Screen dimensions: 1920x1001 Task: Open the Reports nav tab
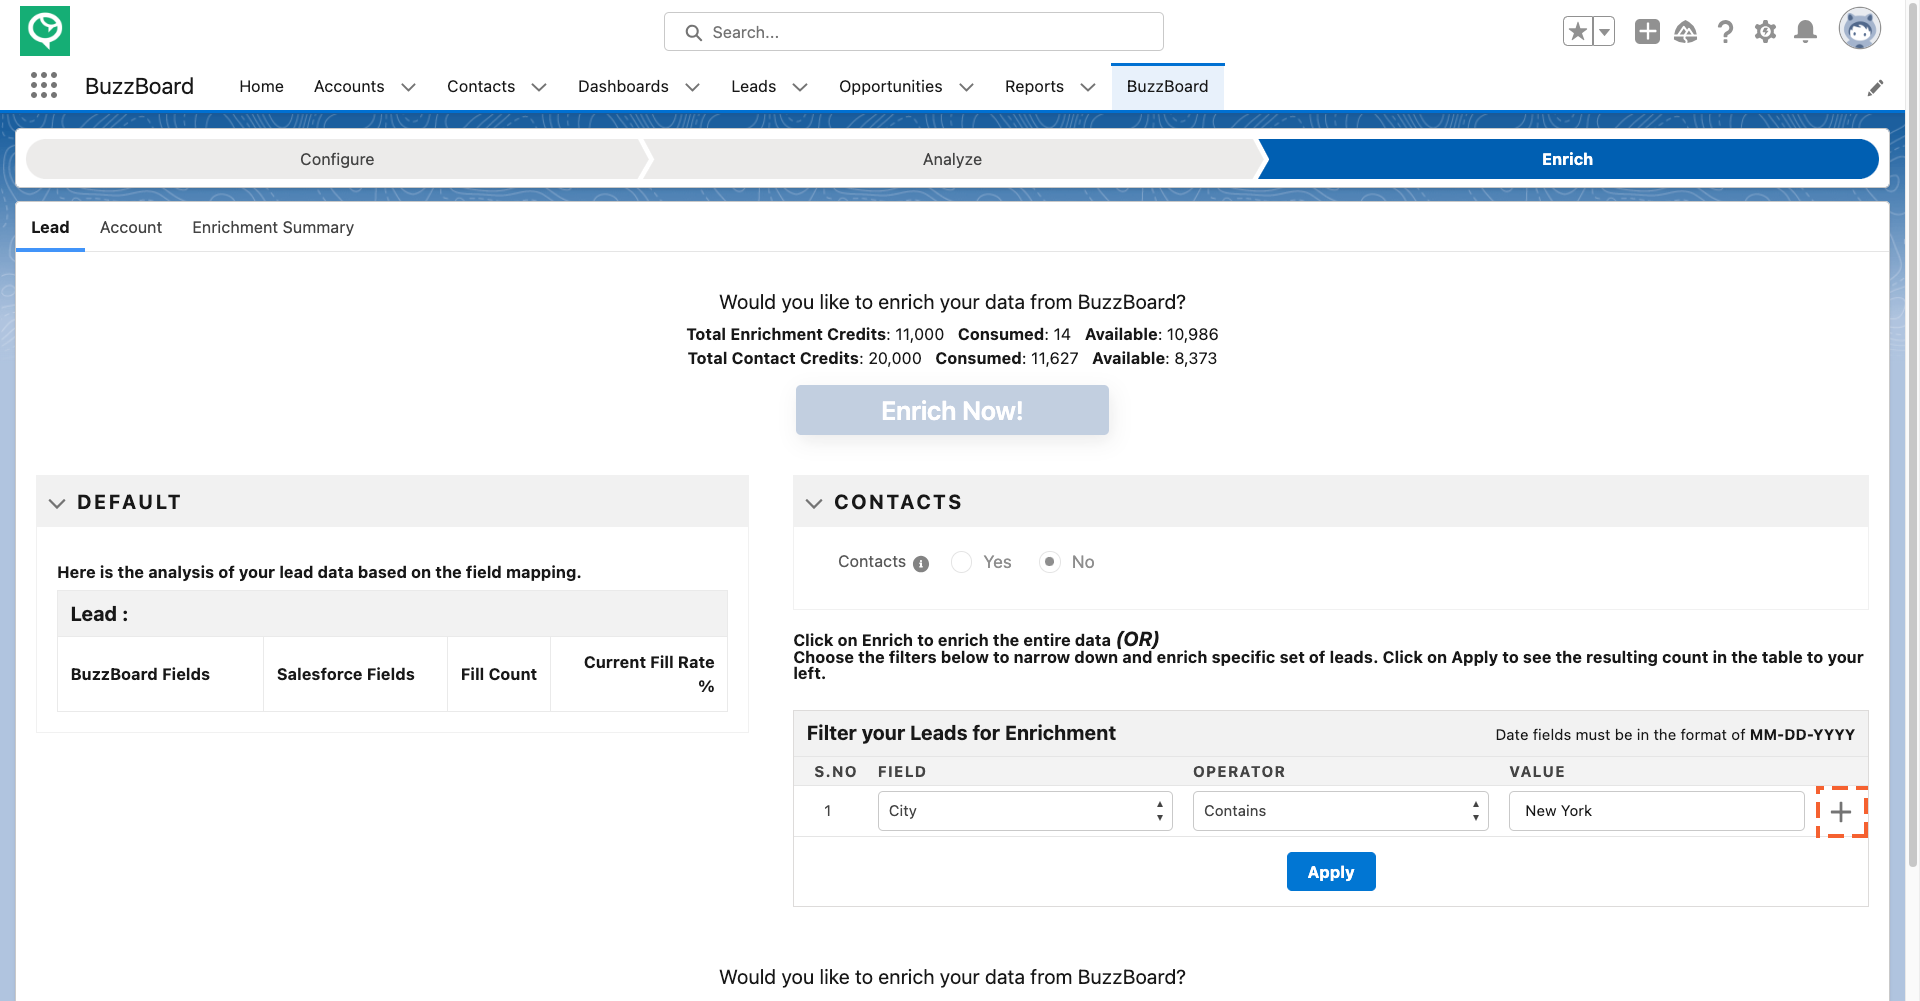[1034, 87]
